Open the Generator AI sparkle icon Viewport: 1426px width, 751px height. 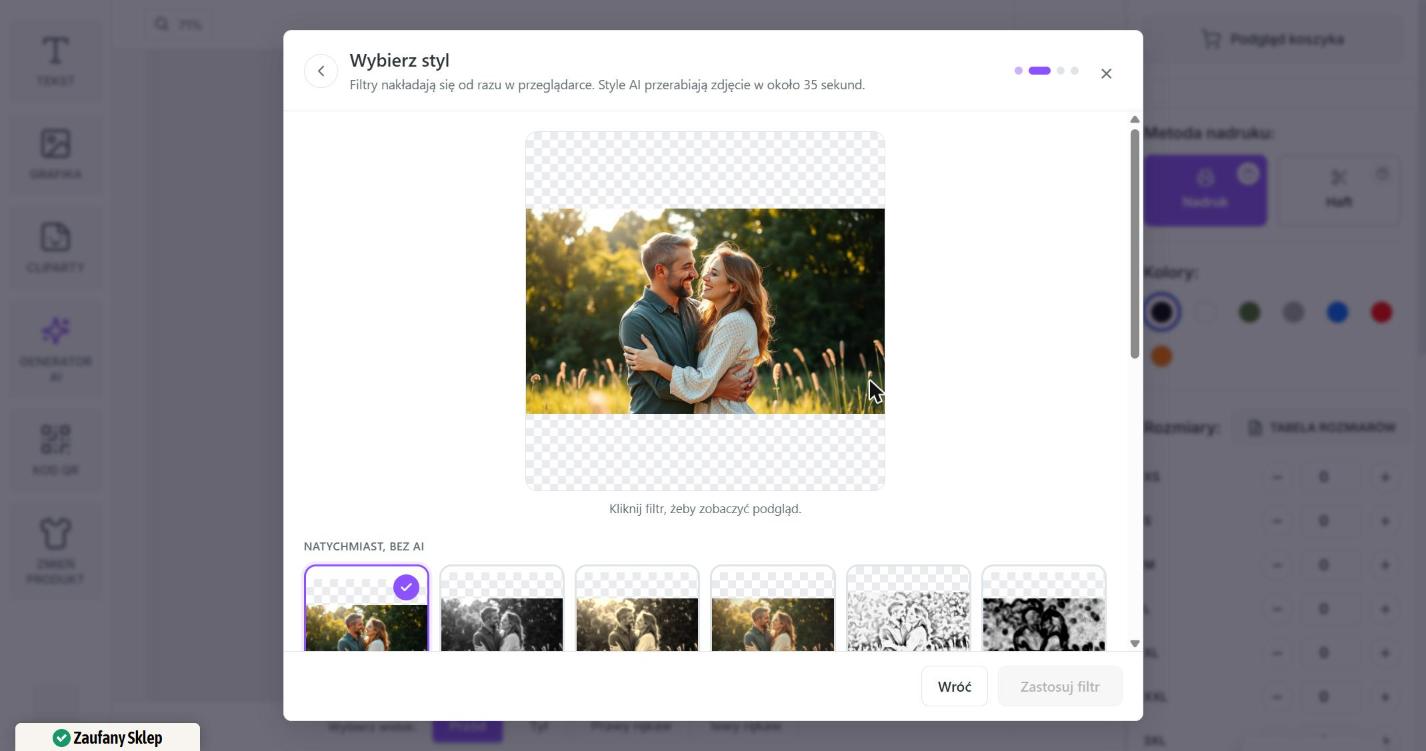(55, 349)
